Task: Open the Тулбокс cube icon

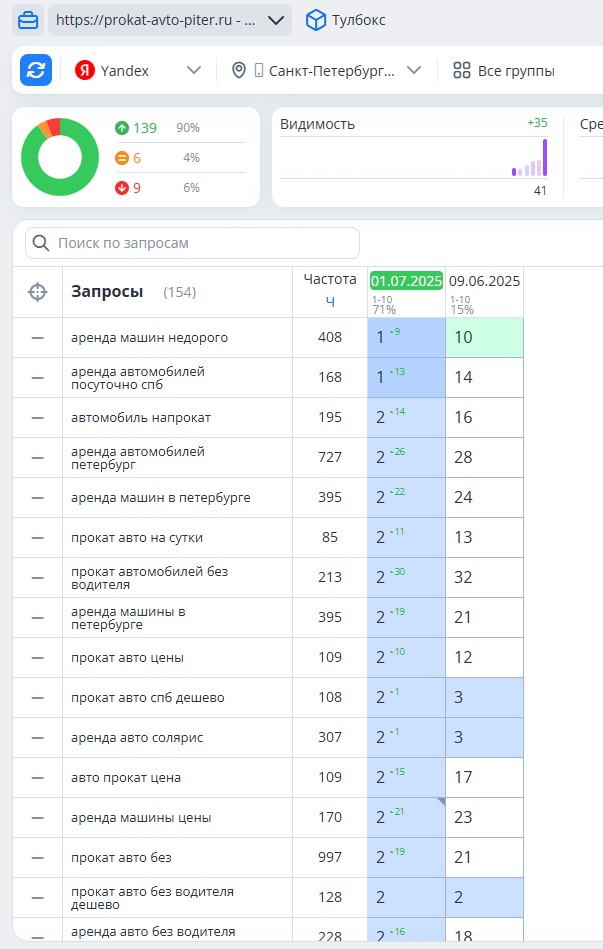Action: [x=315, y=21]
